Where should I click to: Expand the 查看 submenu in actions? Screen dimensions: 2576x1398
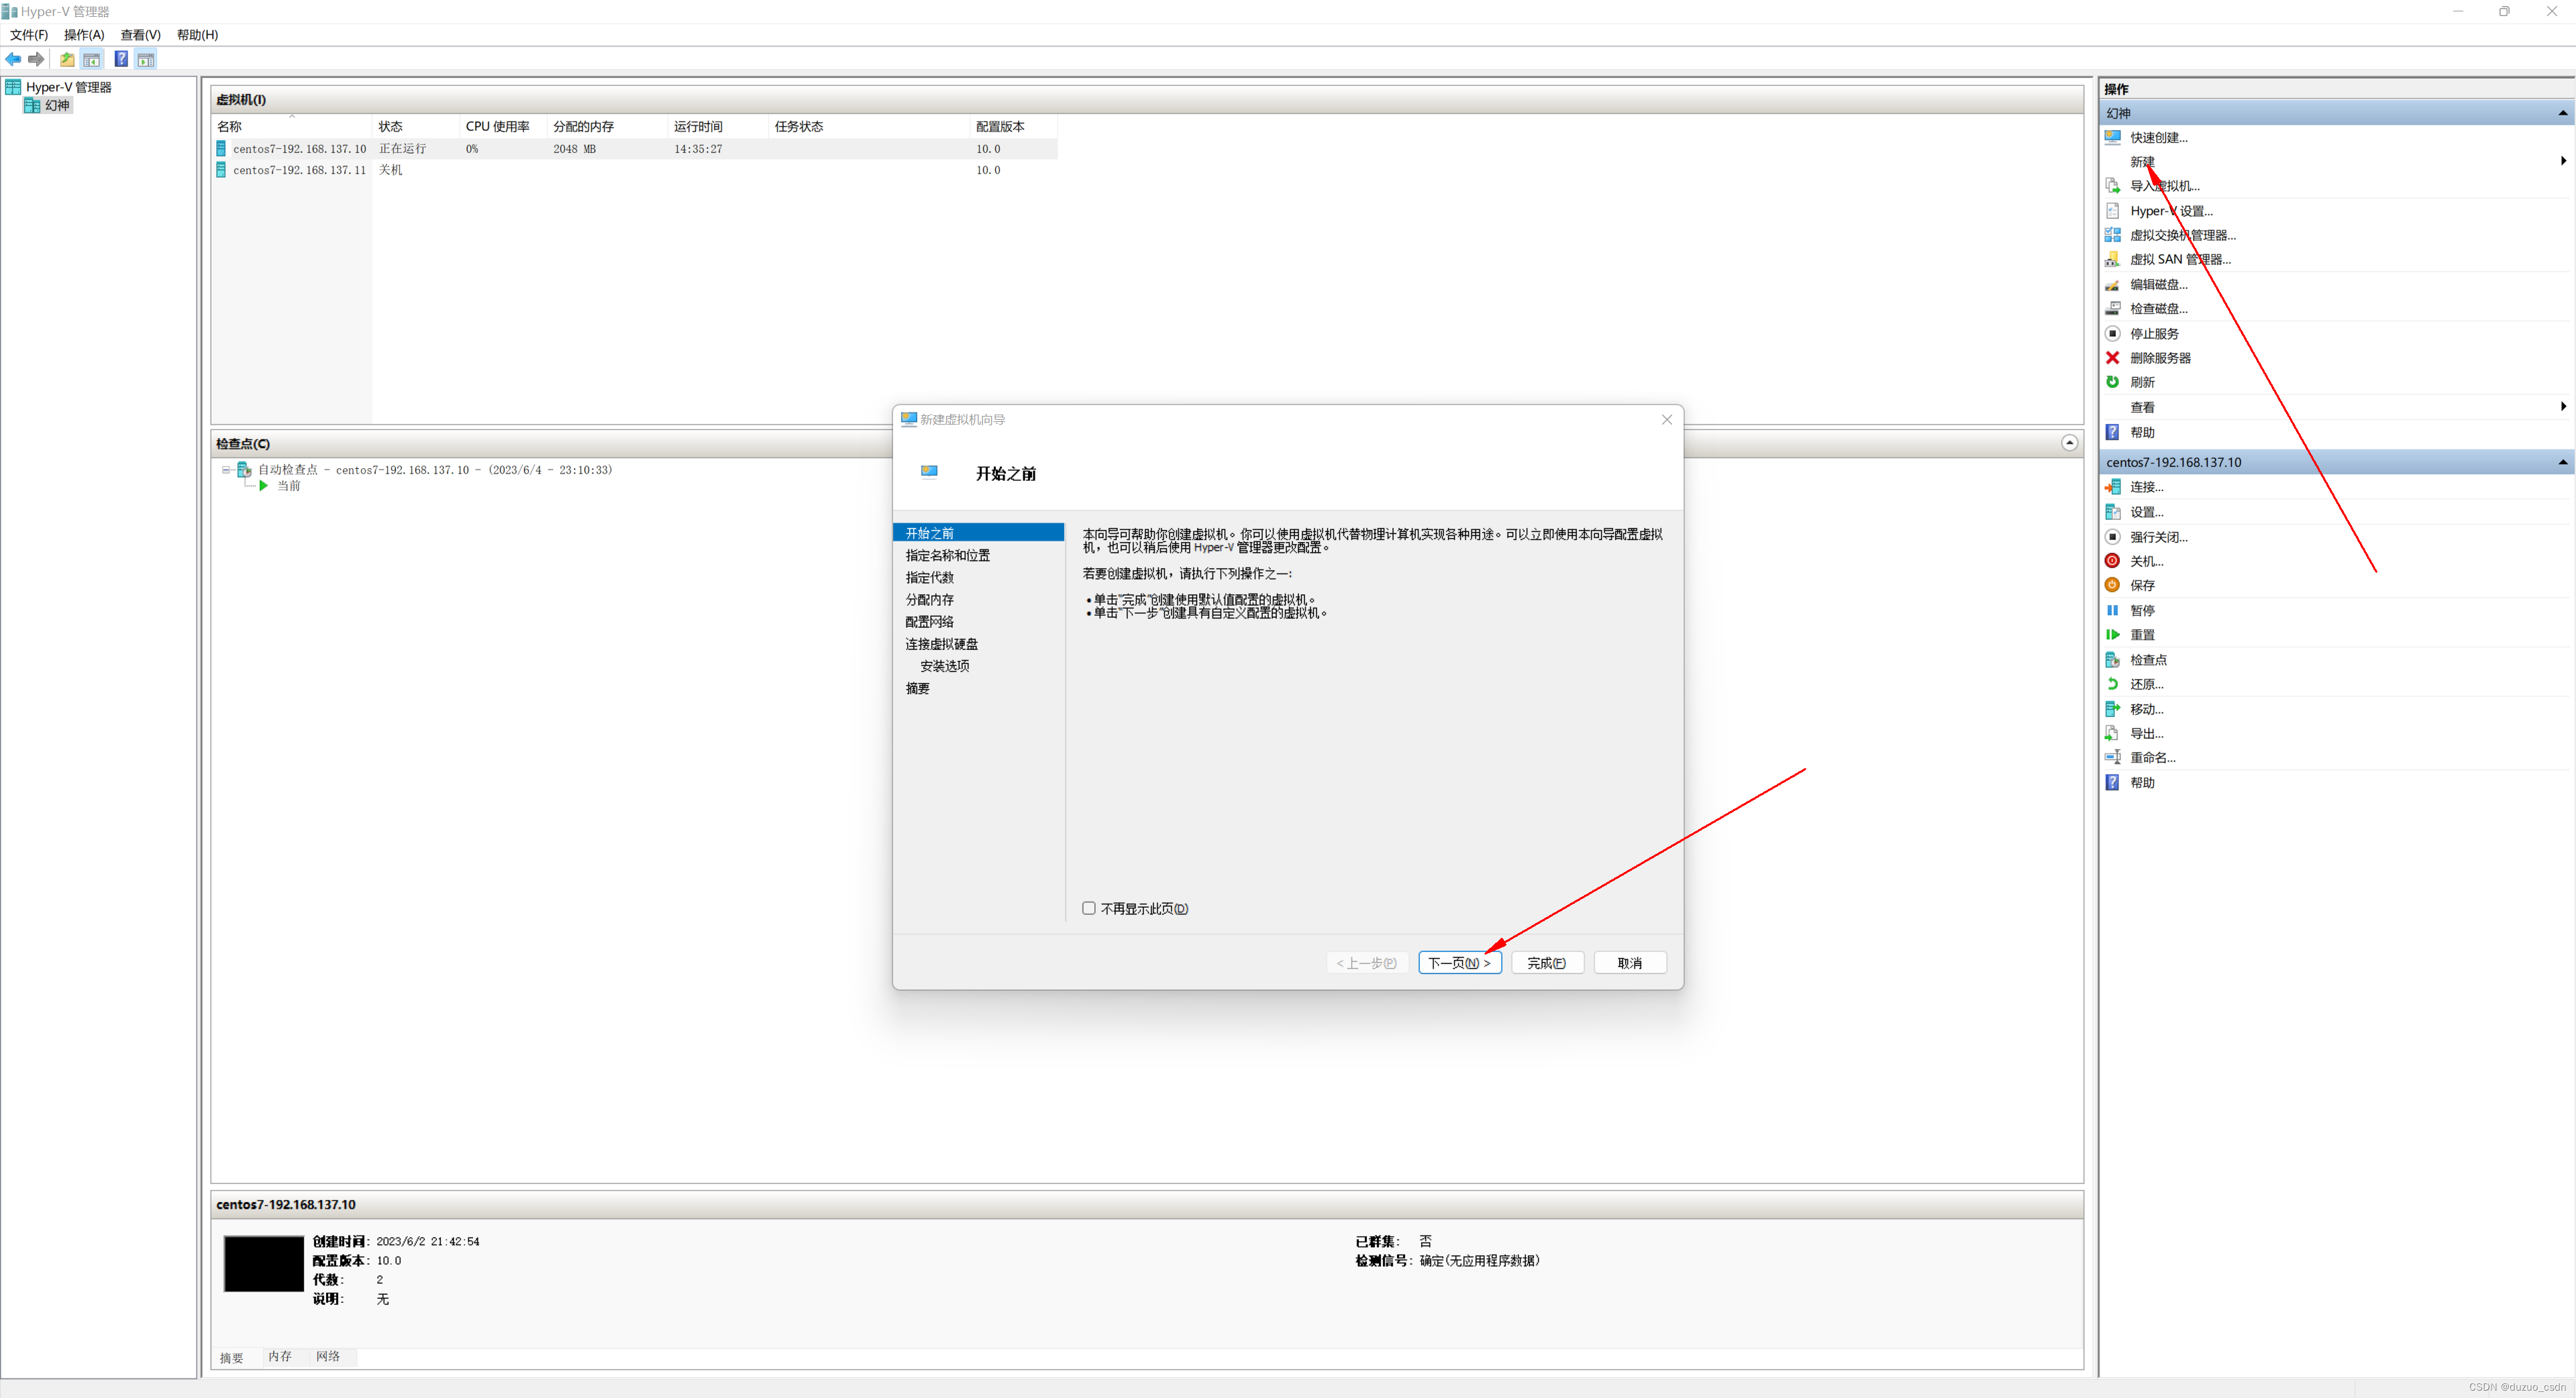(2563, 406)
